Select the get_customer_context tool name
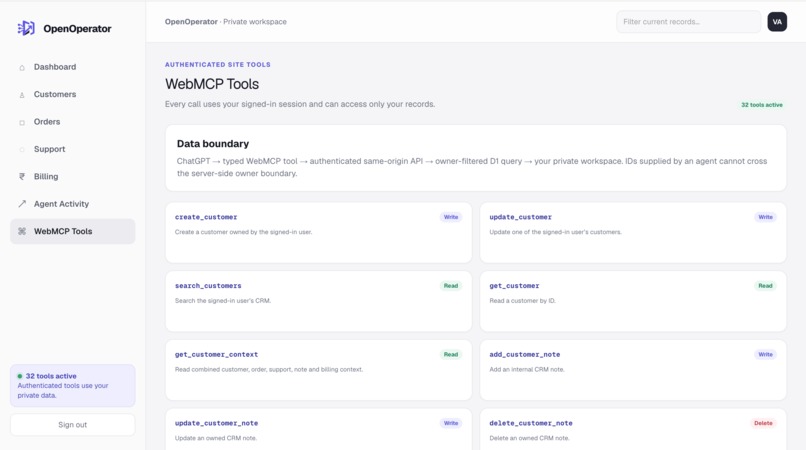Screen dimensions: 806x450 [x=216, y=354]
